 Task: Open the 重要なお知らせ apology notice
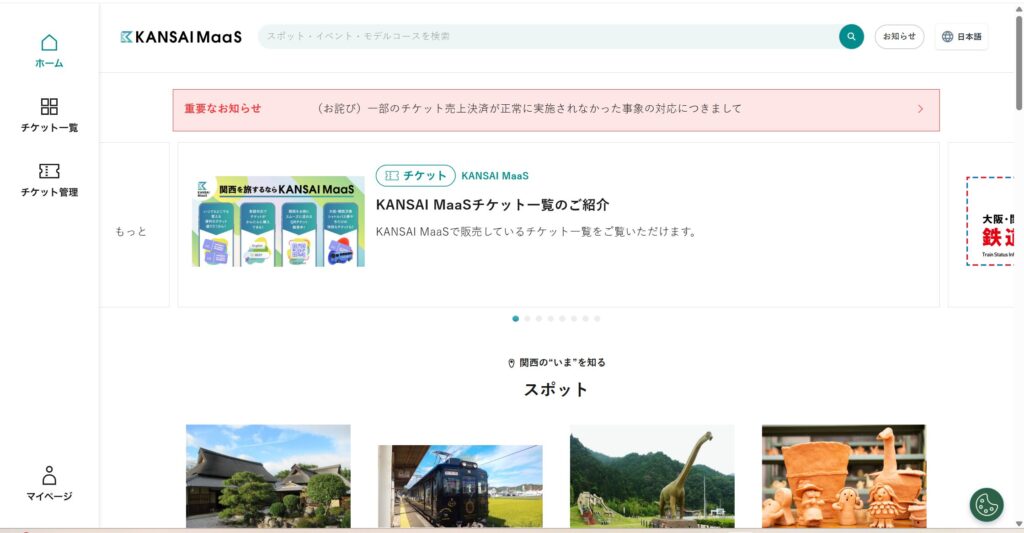point(556,110)
